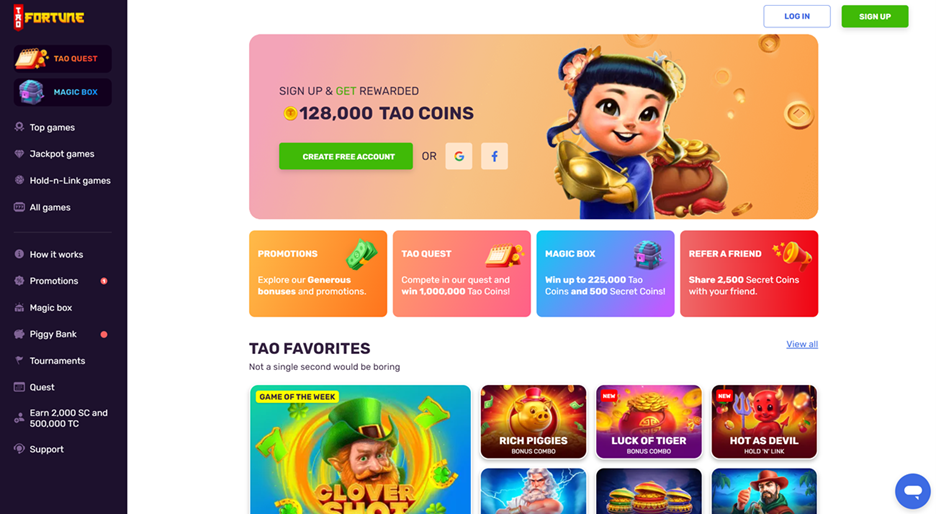Sign up with the Google icon
The height and width of the screenshot is (514, 936).
point(458,156)
